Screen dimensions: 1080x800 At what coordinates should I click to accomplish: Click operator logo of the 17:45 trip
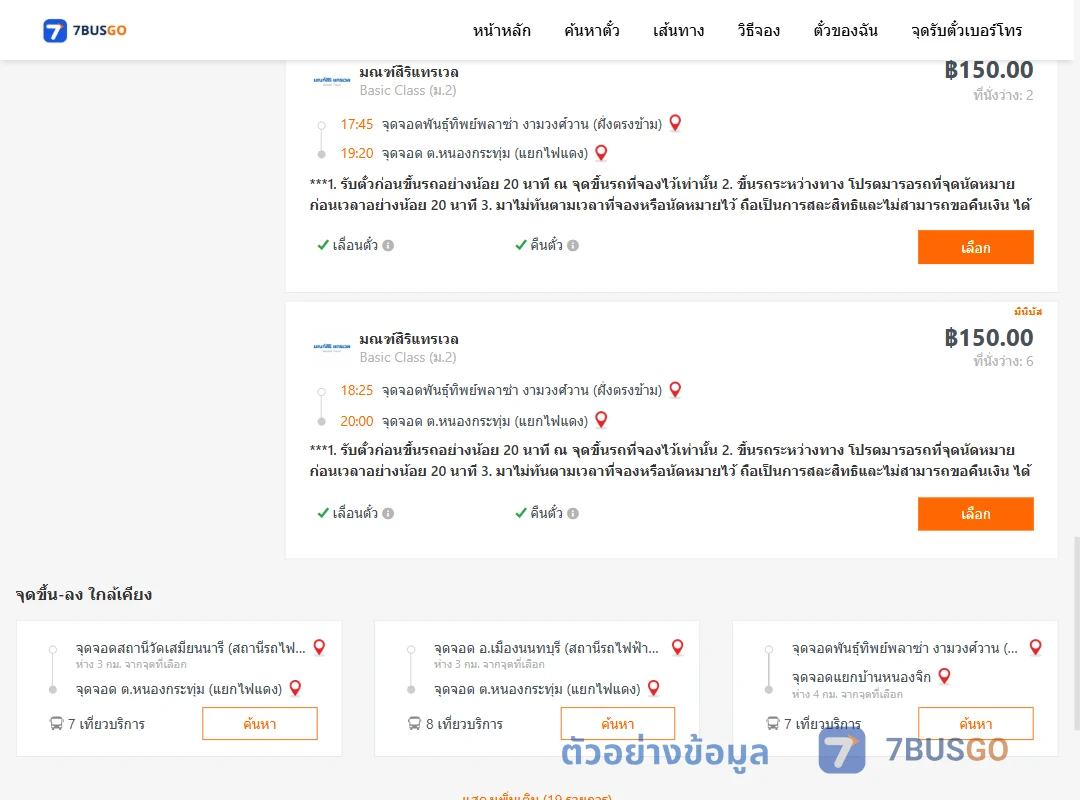pos(332,81)
